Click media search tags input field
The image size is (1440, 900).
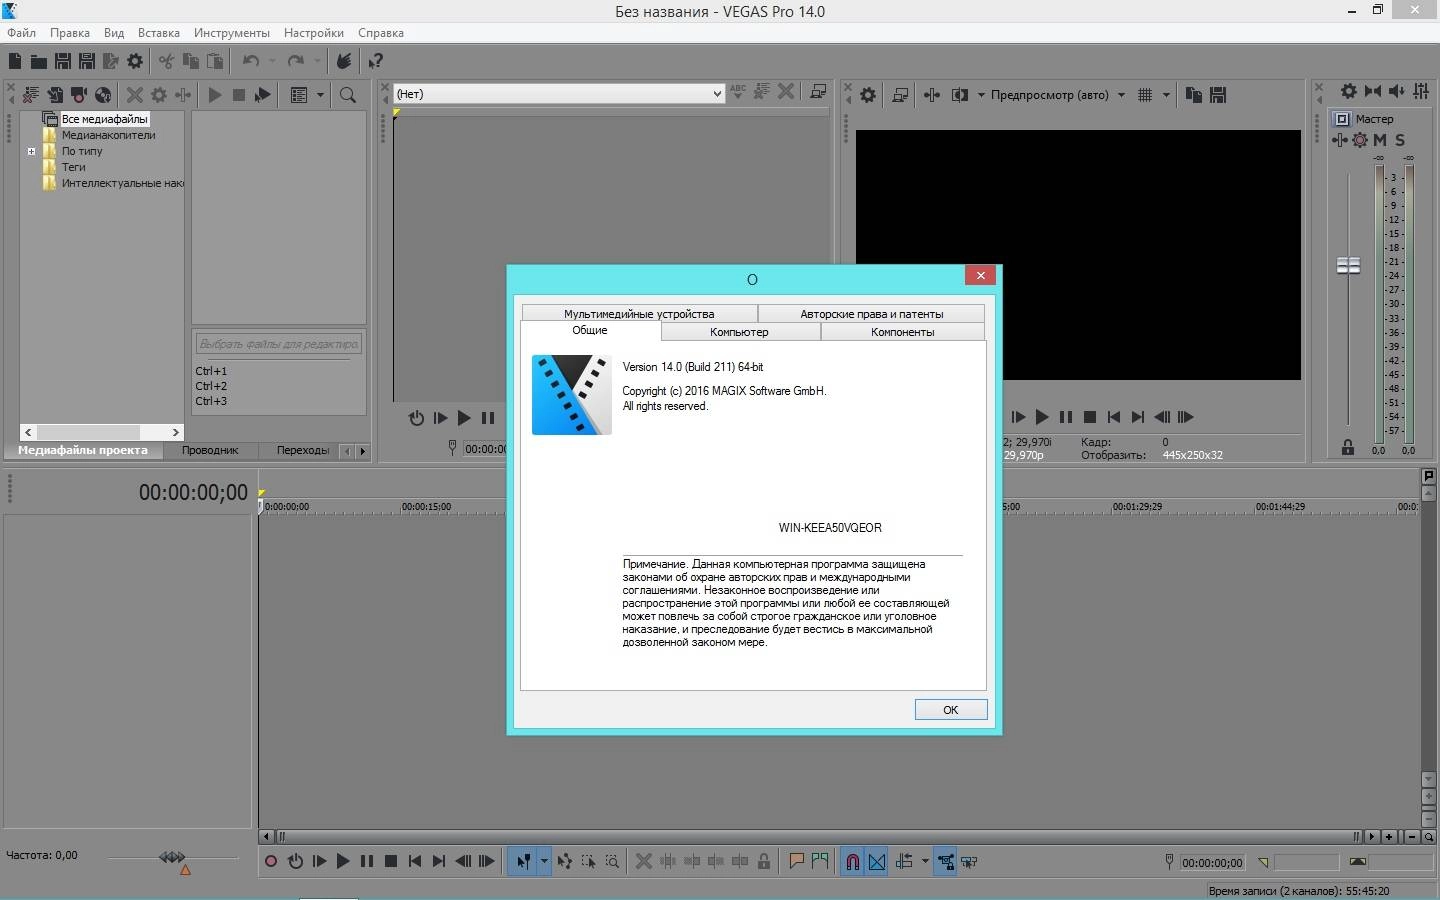tap(278, 344)
